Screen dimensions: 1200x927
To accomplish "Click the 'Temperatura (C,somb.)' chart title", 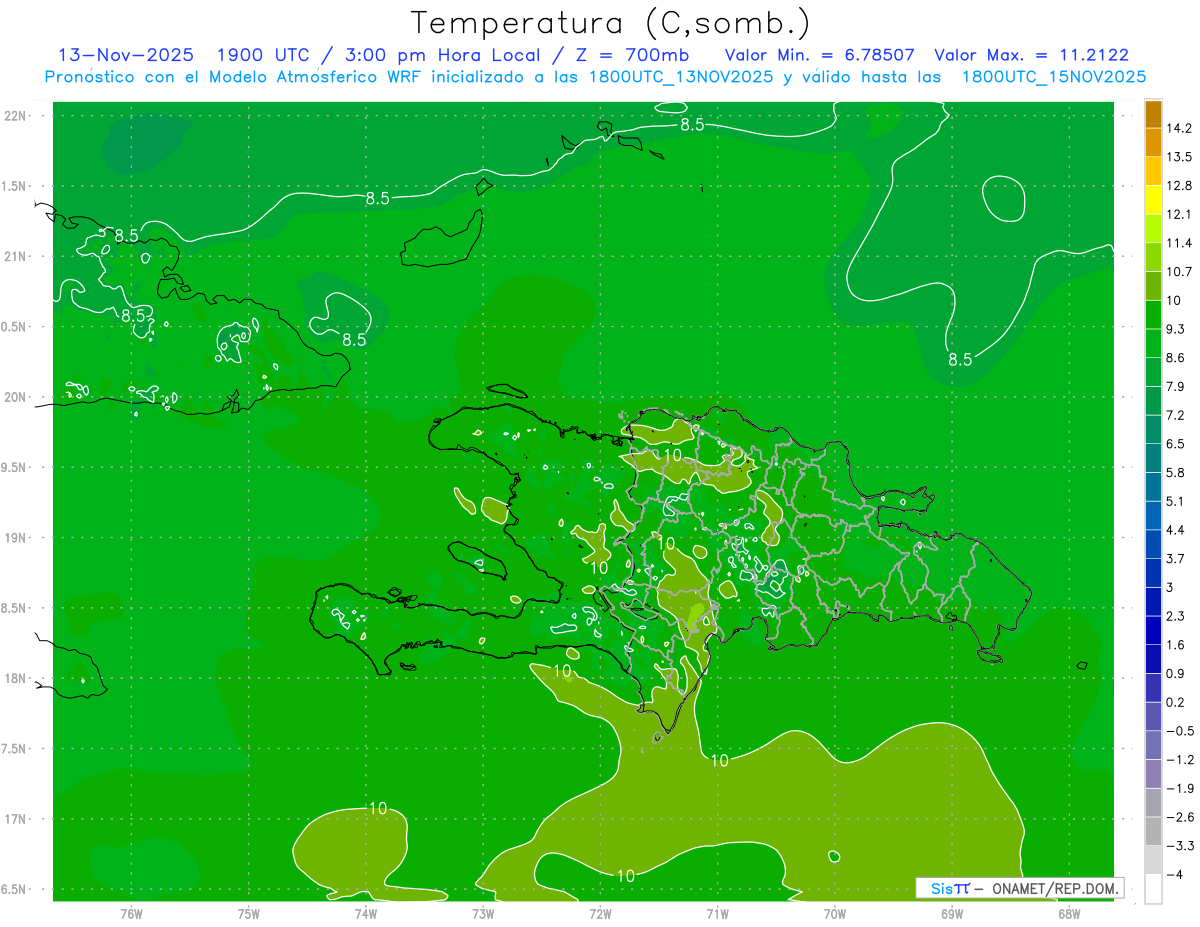I will 610,23.
